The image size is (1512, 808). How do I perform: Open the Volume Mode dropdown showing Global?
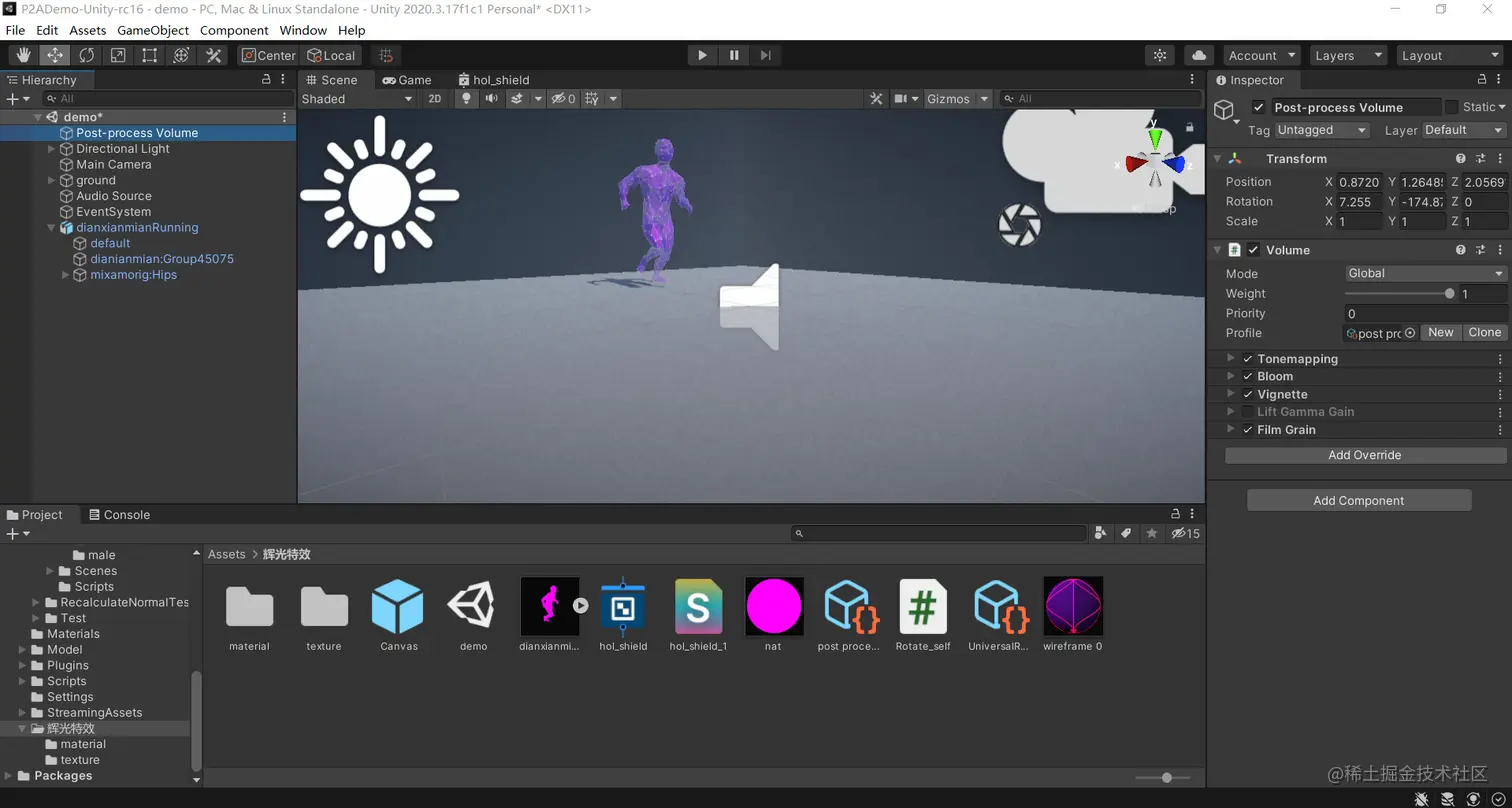1426,273
